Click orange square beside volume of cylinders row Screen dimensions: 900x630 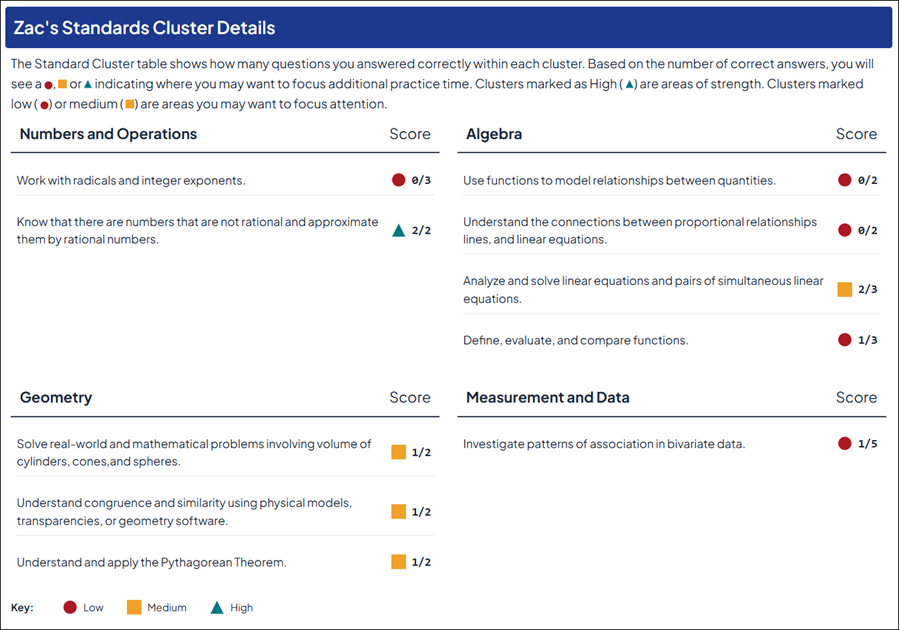(x=399, y=452)
